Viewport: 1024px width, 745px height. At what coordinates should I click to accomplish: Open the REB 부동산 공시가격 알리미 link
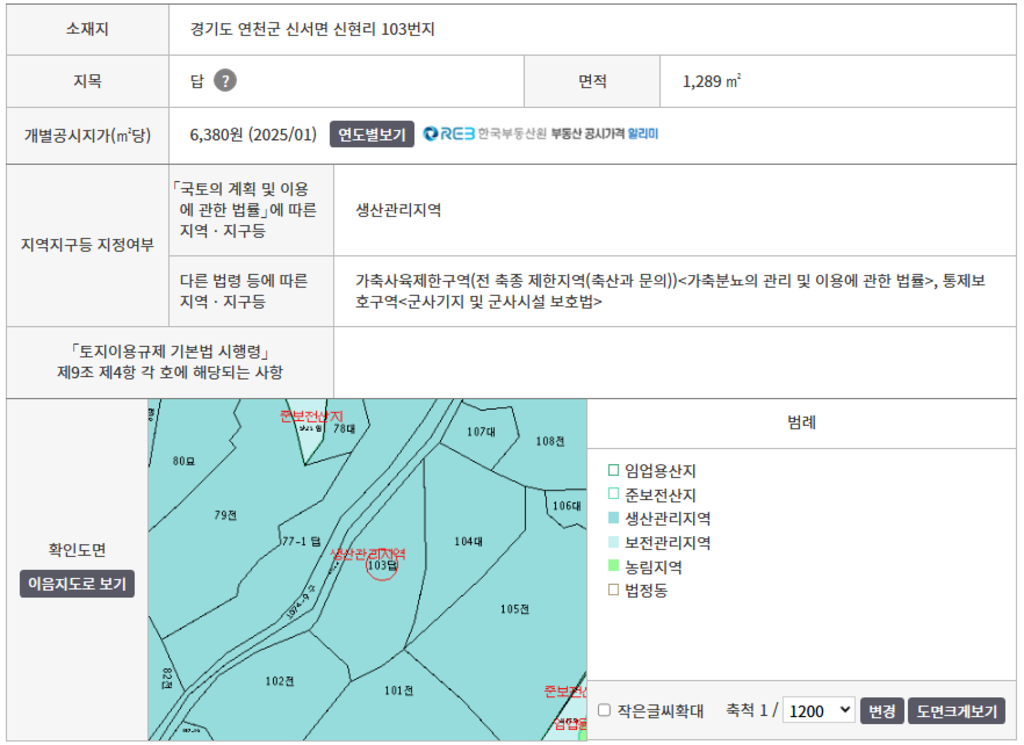pos(541,134)
